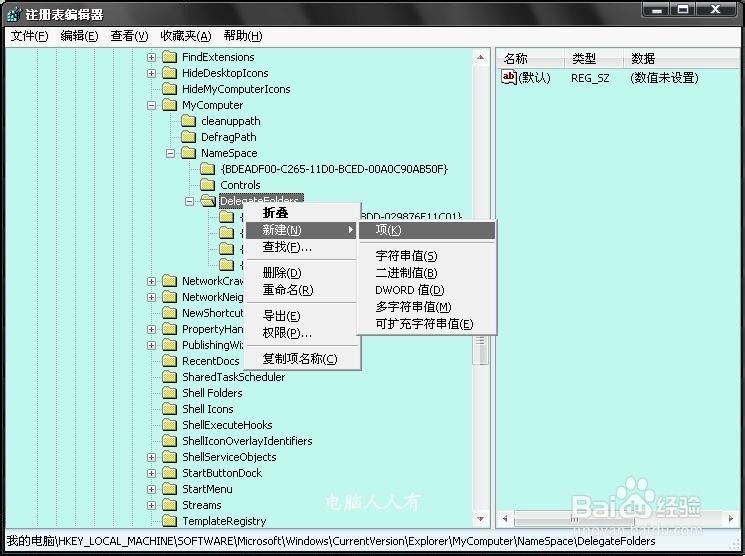745x556 pixels.
Task: Click the ShellExecuteHooks folder icon
Action: (169, 425)
